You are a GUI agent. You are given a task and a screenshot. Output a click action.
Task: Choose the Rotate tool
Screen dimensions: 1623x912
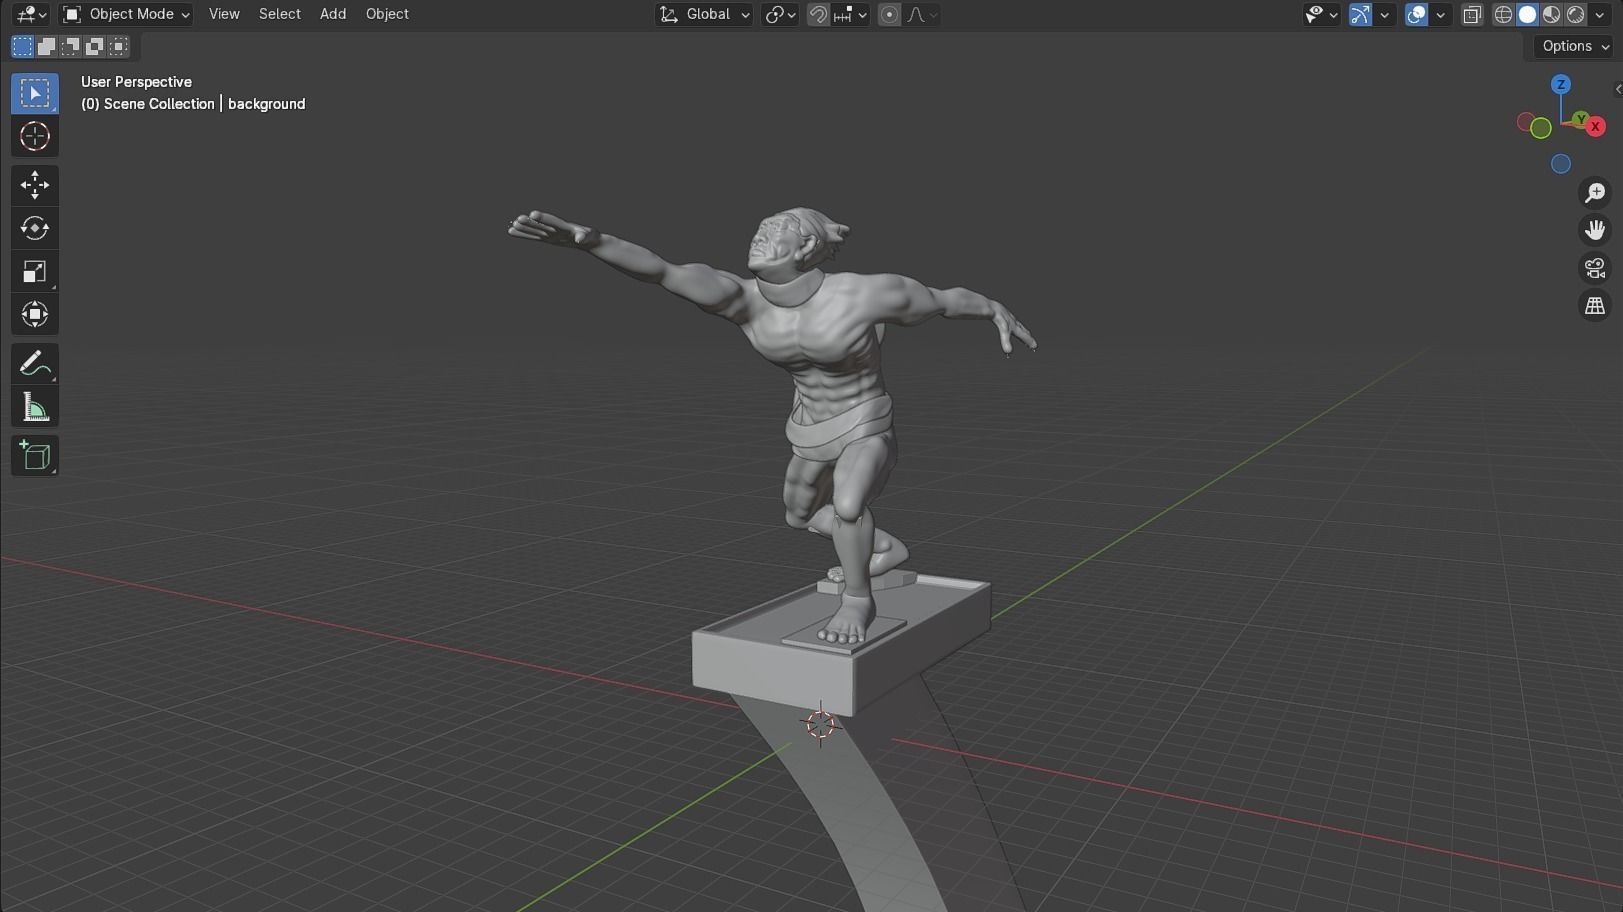pyautogui.click(x=35, y=228)
